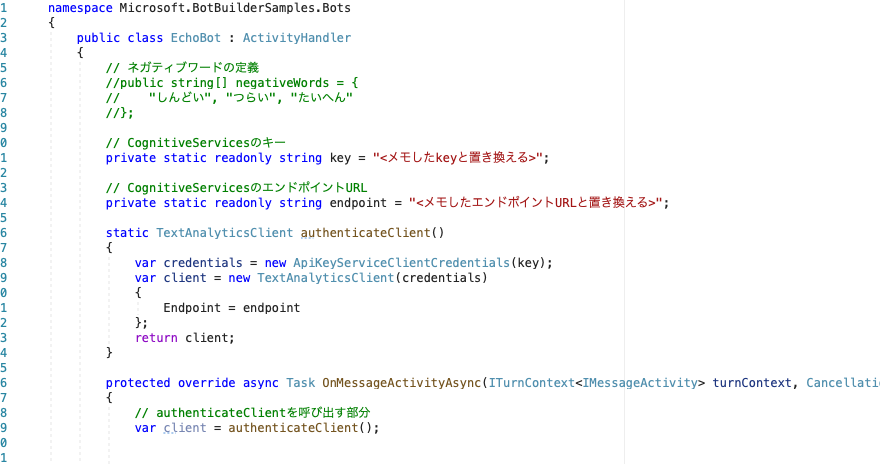Click line number 6 beside the OnMessageActivityAsync line
The height and width of the screenshot is (464, 880).
[3, 383]
